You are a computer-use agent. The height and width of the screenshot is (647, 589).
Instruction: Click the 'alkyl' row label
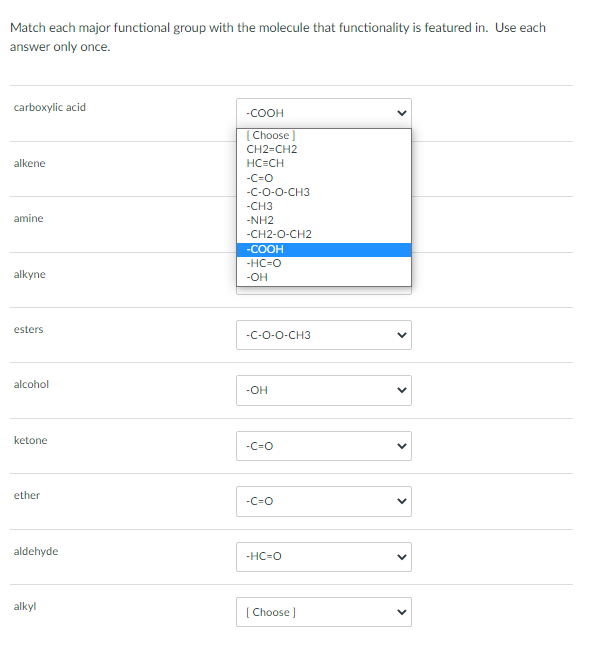[x=25, y=607]
